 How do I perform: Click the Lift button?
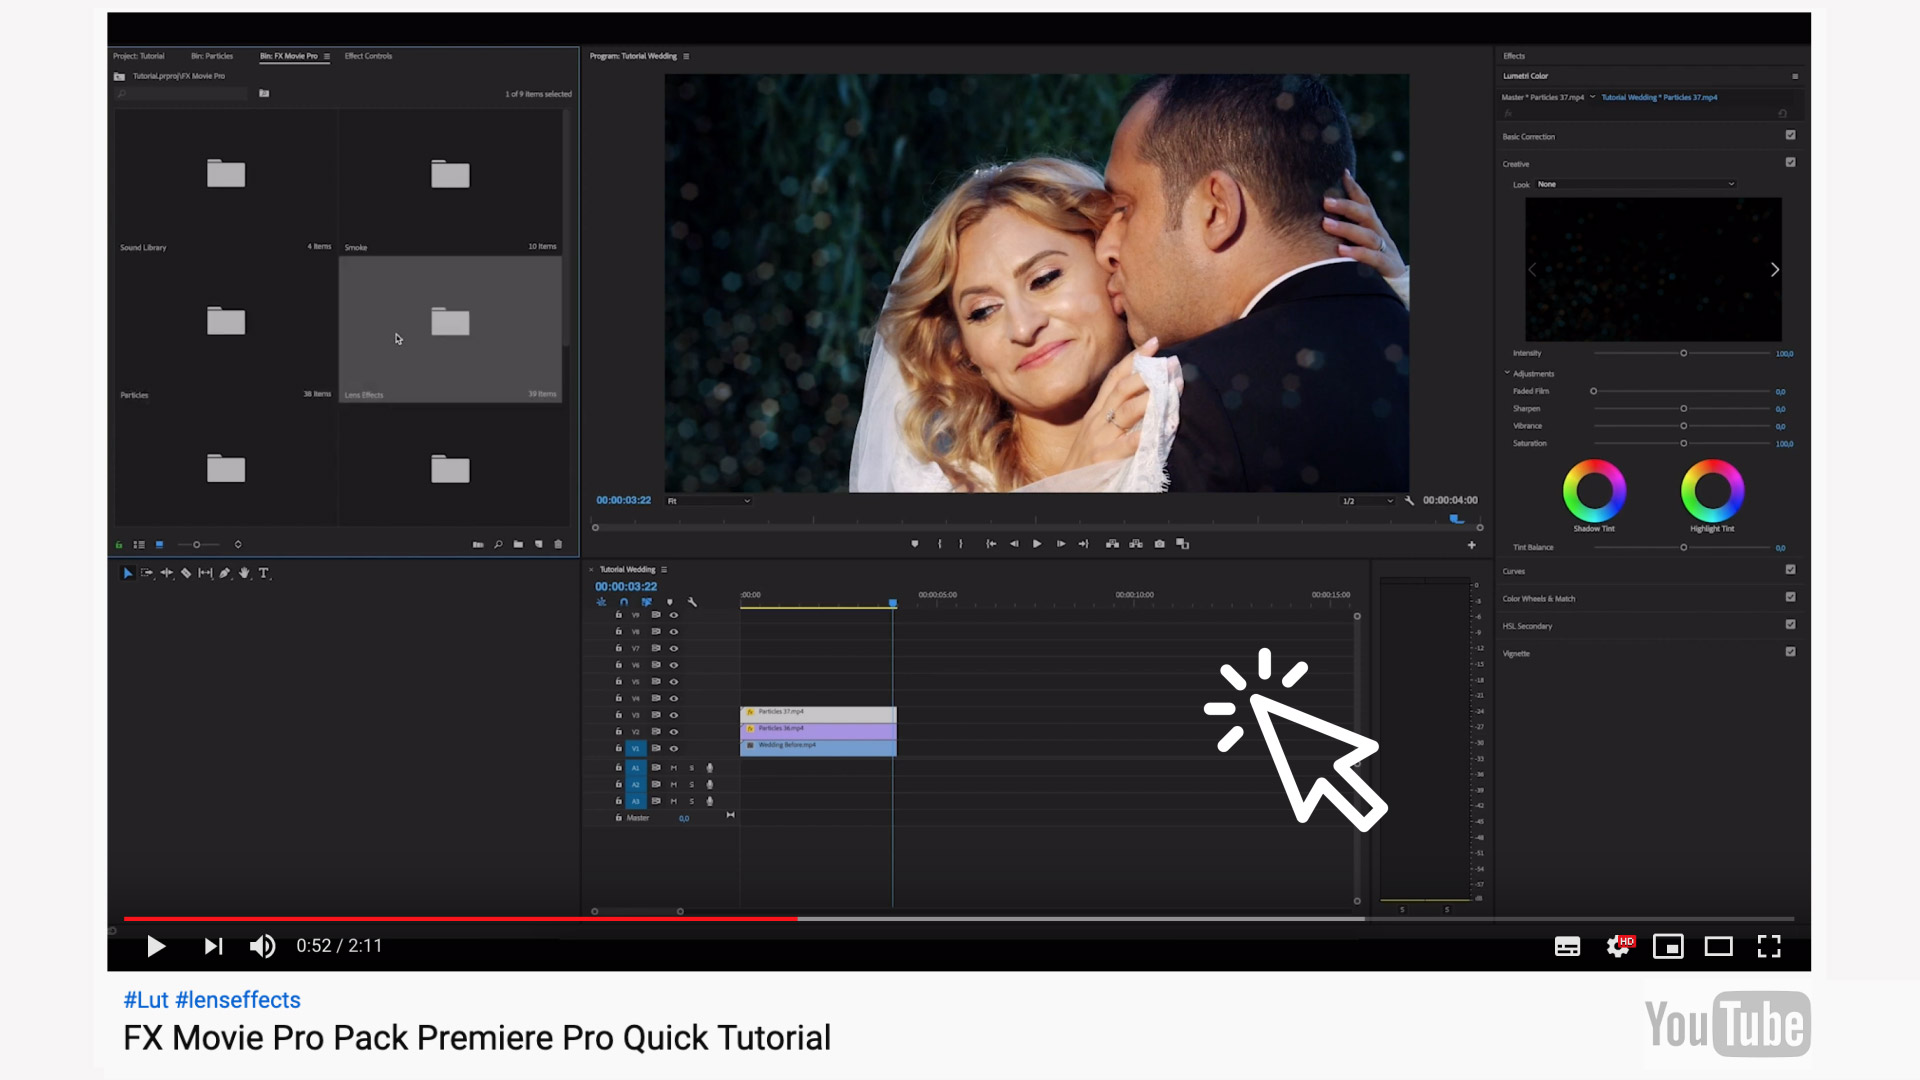1112,544
